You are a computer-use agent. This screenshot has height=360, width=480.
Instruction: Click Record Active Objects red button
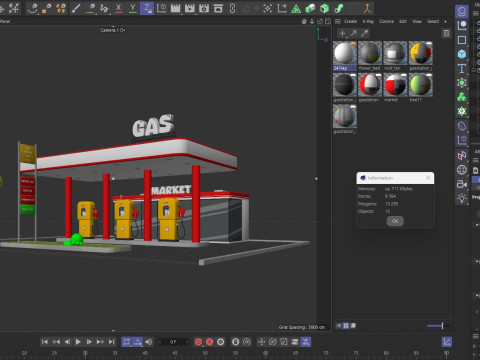(x=198, y=342)
